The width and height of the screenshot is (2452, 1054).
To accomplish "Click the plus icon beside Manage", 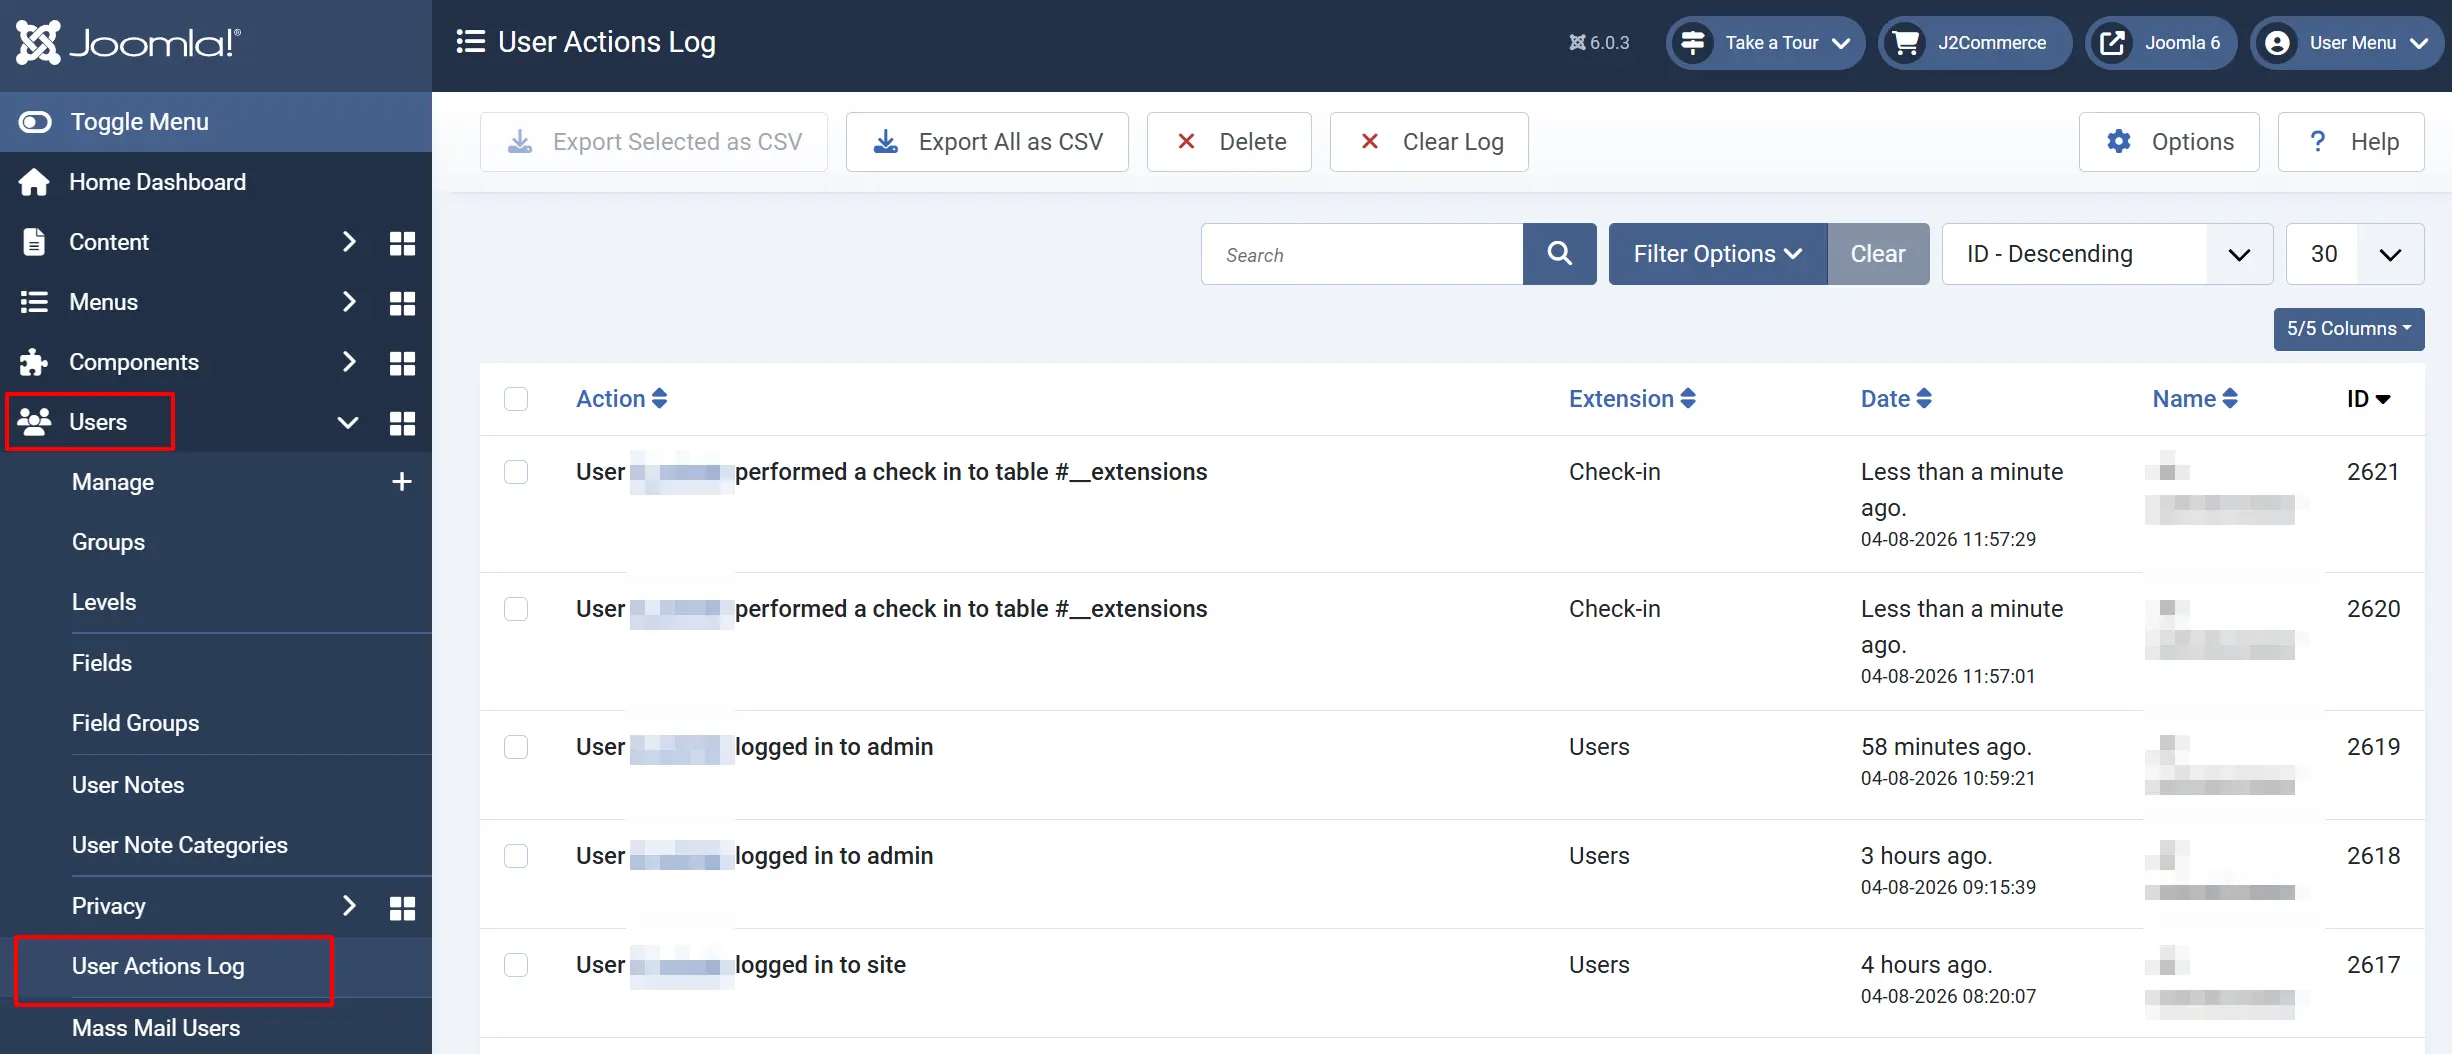I will (401, 482).
